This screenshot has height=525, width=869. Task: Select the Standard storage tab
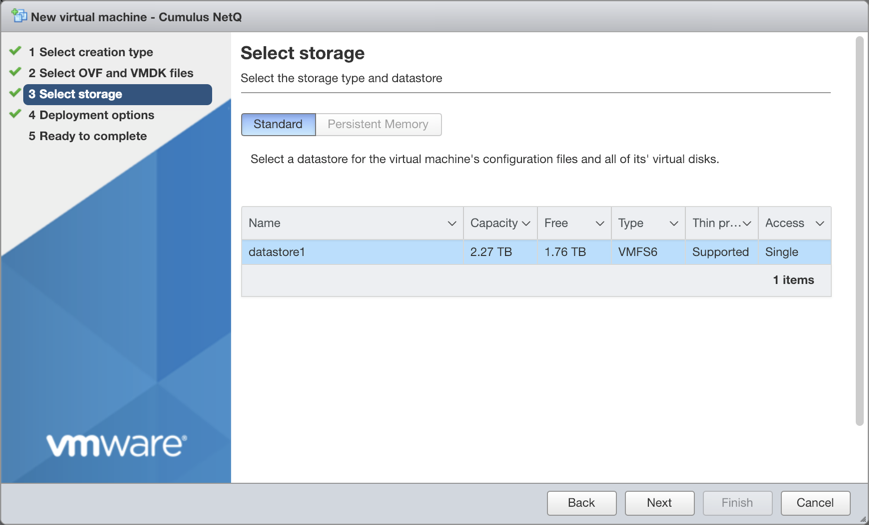coord(278,124)
